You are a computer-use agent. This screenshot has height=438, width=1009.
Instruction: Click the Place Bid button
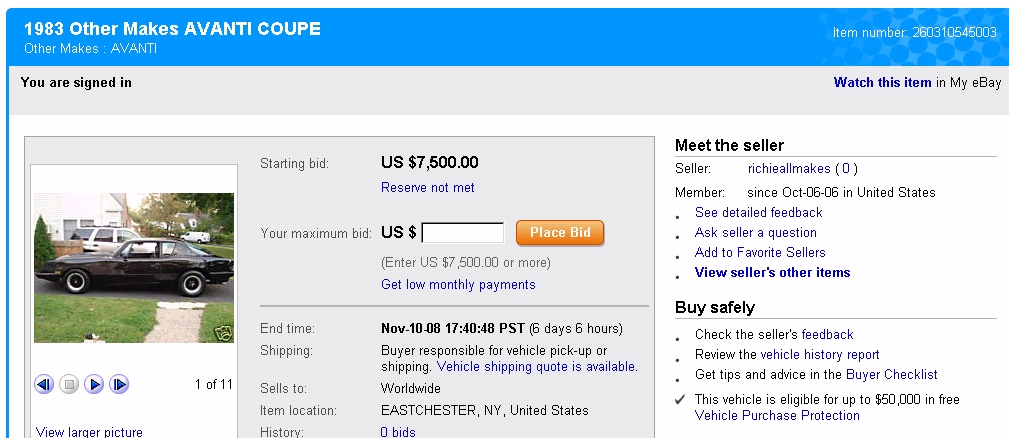click(x=560, y=233)
